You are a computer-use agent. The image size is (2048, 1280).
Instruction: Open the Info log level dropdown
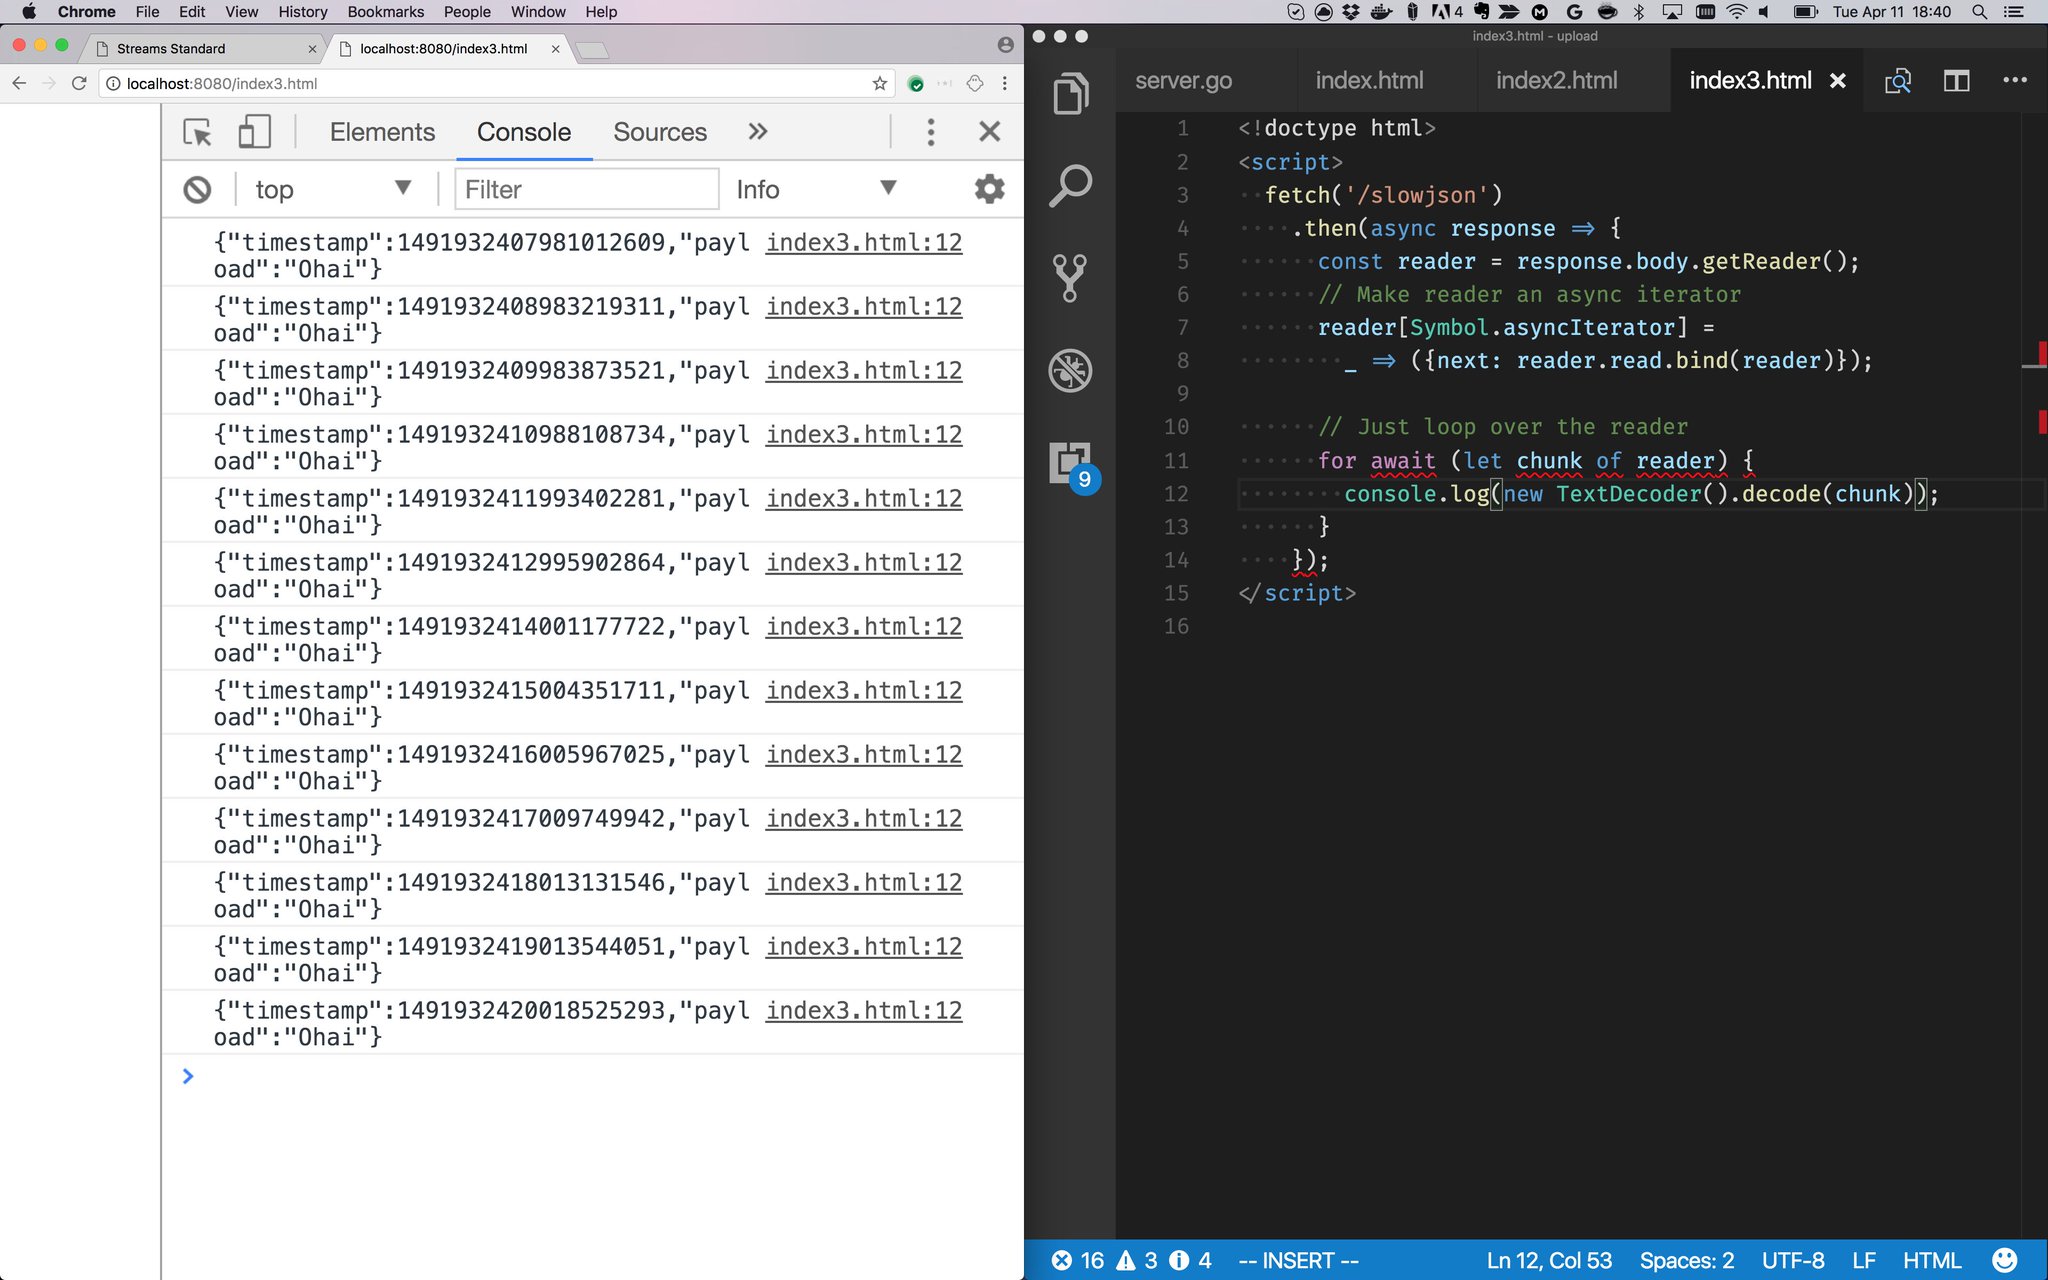coord(816,189)
